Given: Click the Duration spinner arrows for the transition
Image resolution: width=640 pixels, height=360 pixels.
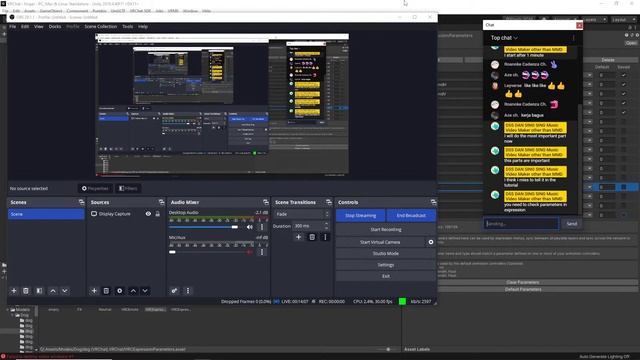Looking at the screenshot, I should coord(327,226).
